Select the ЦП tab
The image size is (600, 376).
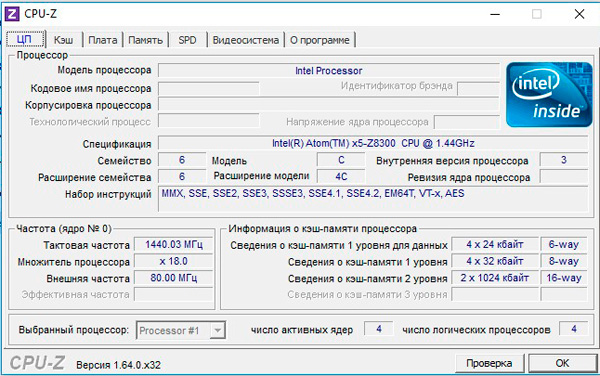click(x=25, y=39)
